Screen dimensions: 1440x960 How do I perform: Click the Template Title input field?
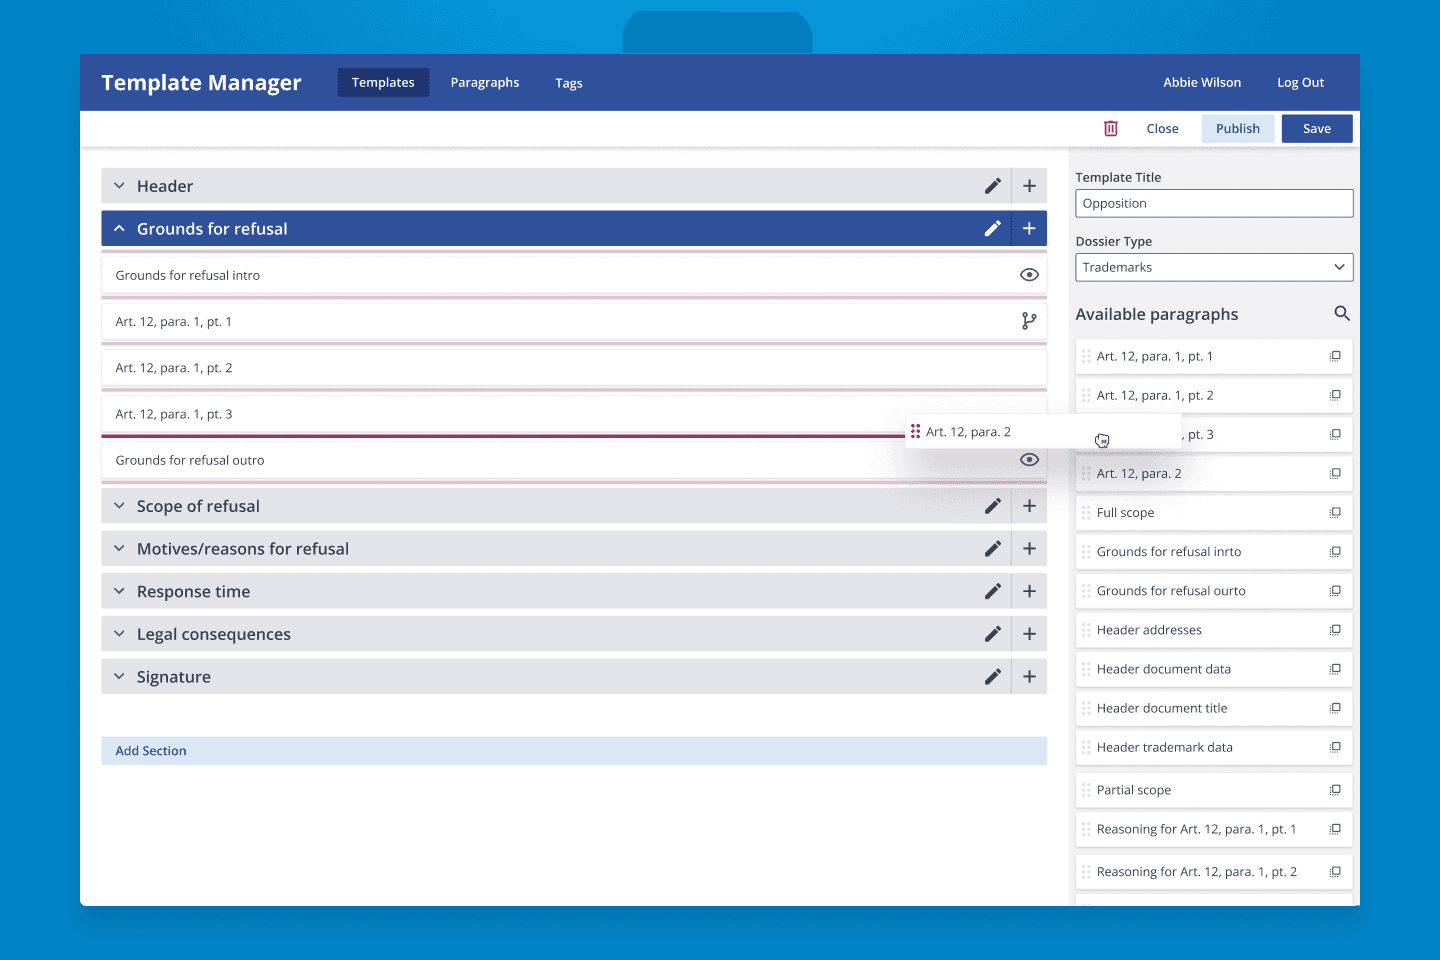[1214, 204]
